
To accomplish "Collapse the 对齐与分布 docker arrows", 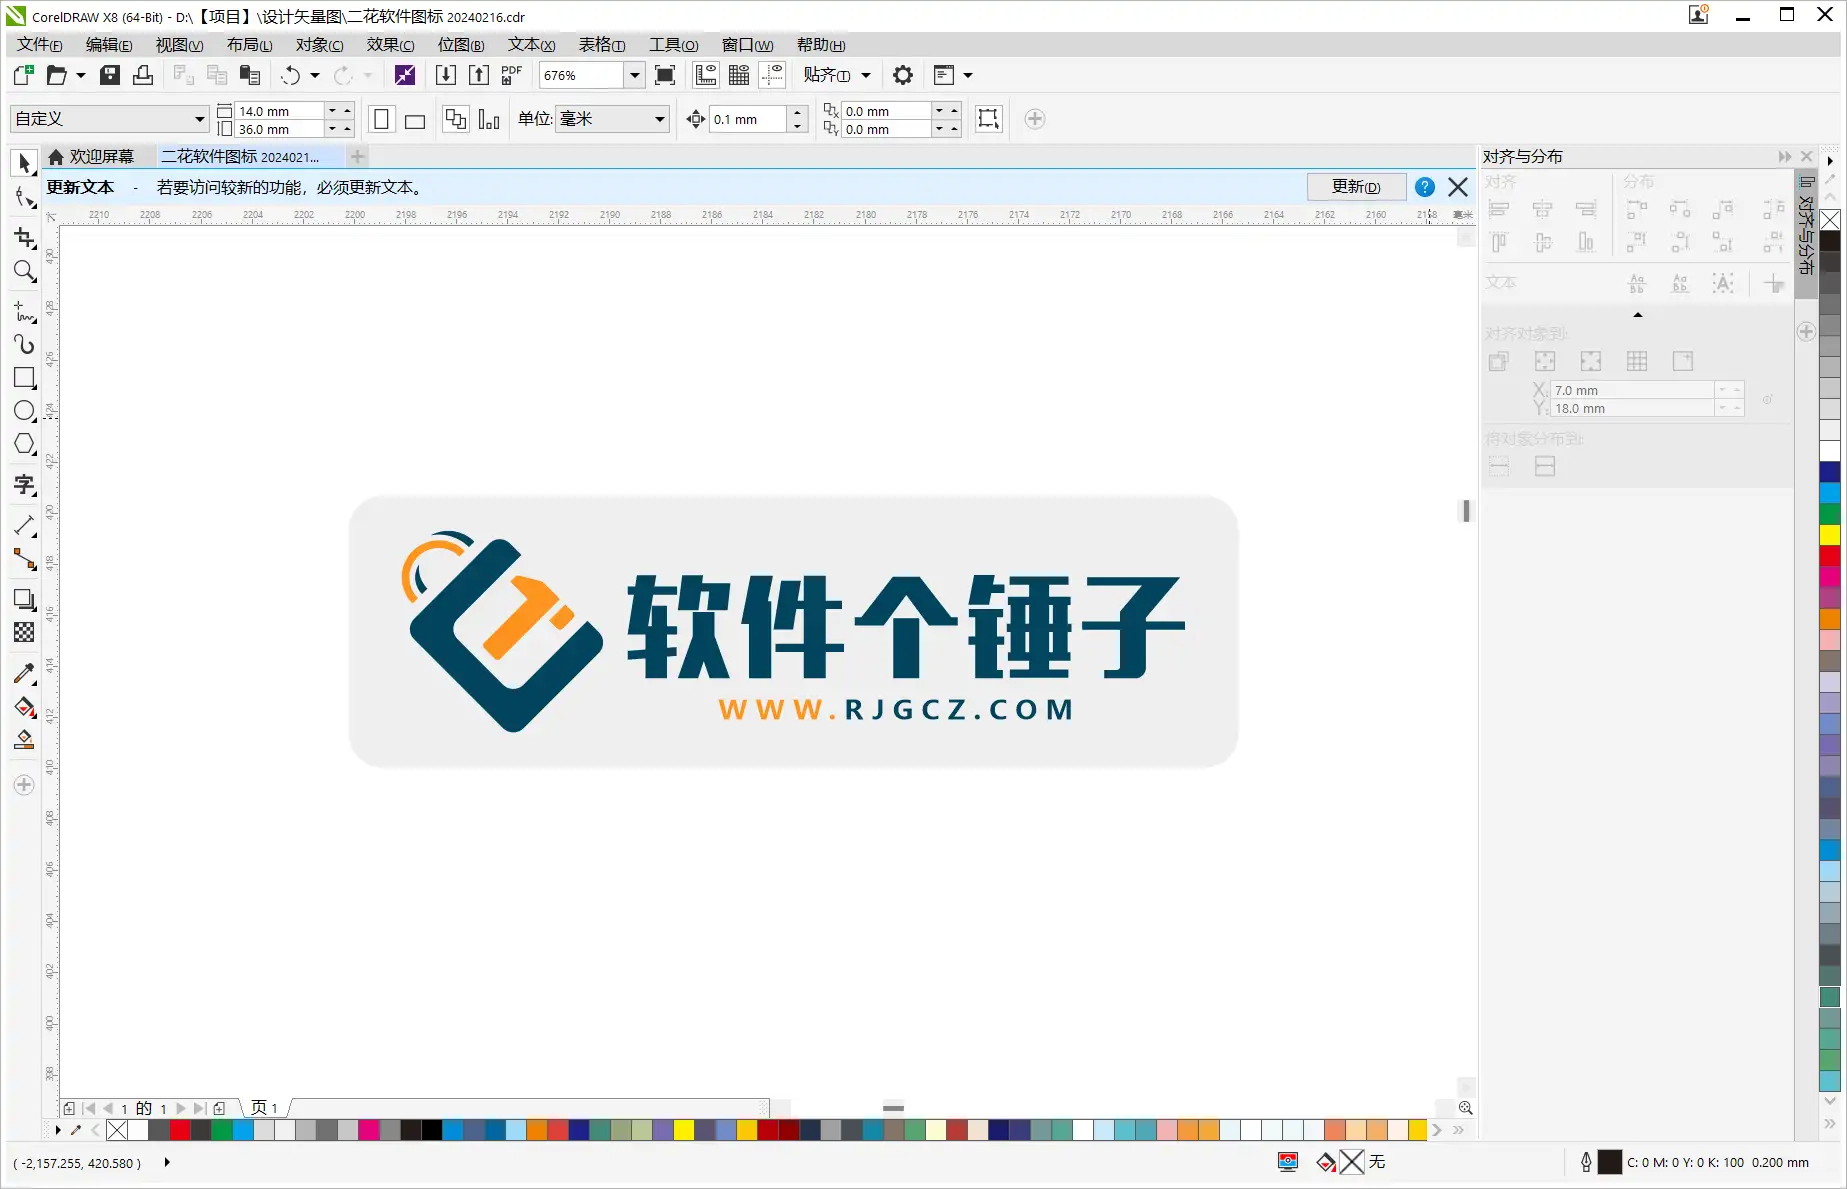I will [1785, 156].
